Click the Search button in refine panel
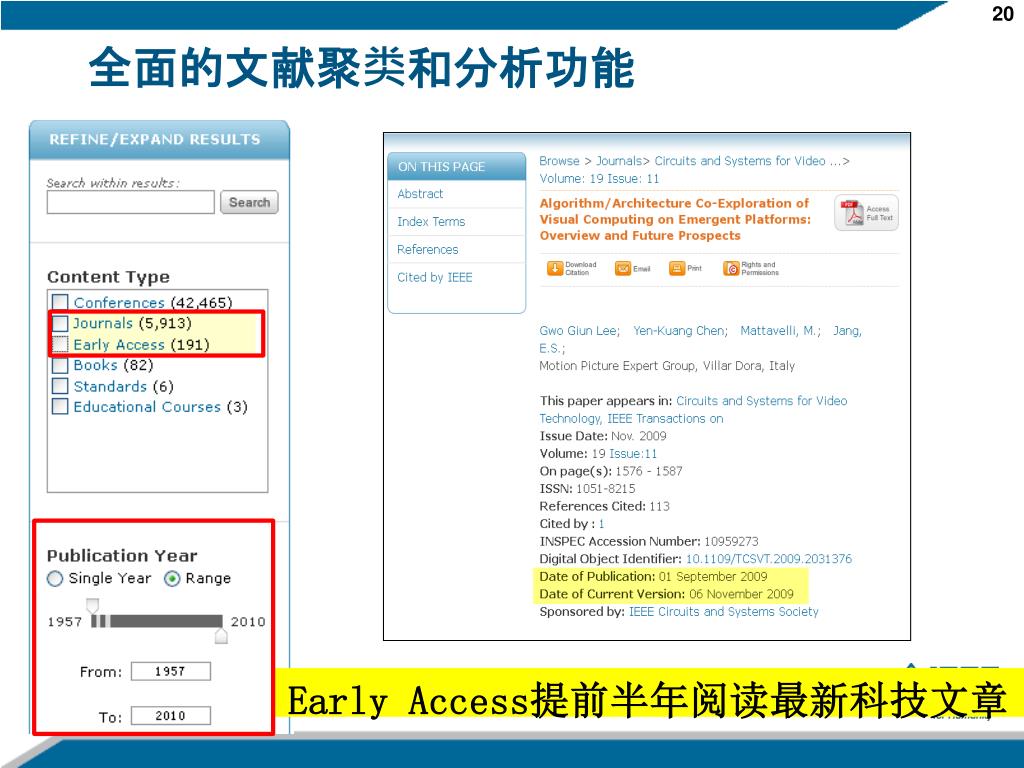Image resolution: width=1024 pixels, height=768 pixels. point(249,202)
